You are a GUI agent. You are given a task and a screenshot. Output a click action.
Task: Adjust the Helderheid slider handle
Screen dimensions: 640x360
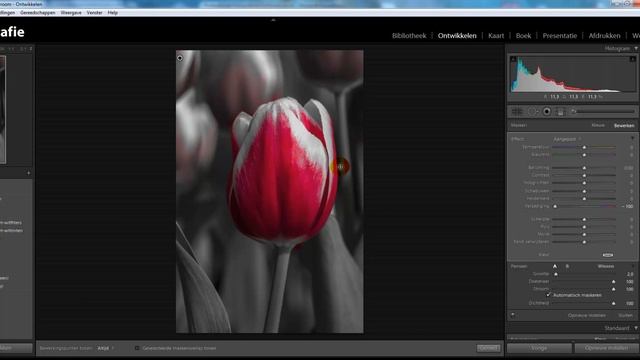(584, 199)
